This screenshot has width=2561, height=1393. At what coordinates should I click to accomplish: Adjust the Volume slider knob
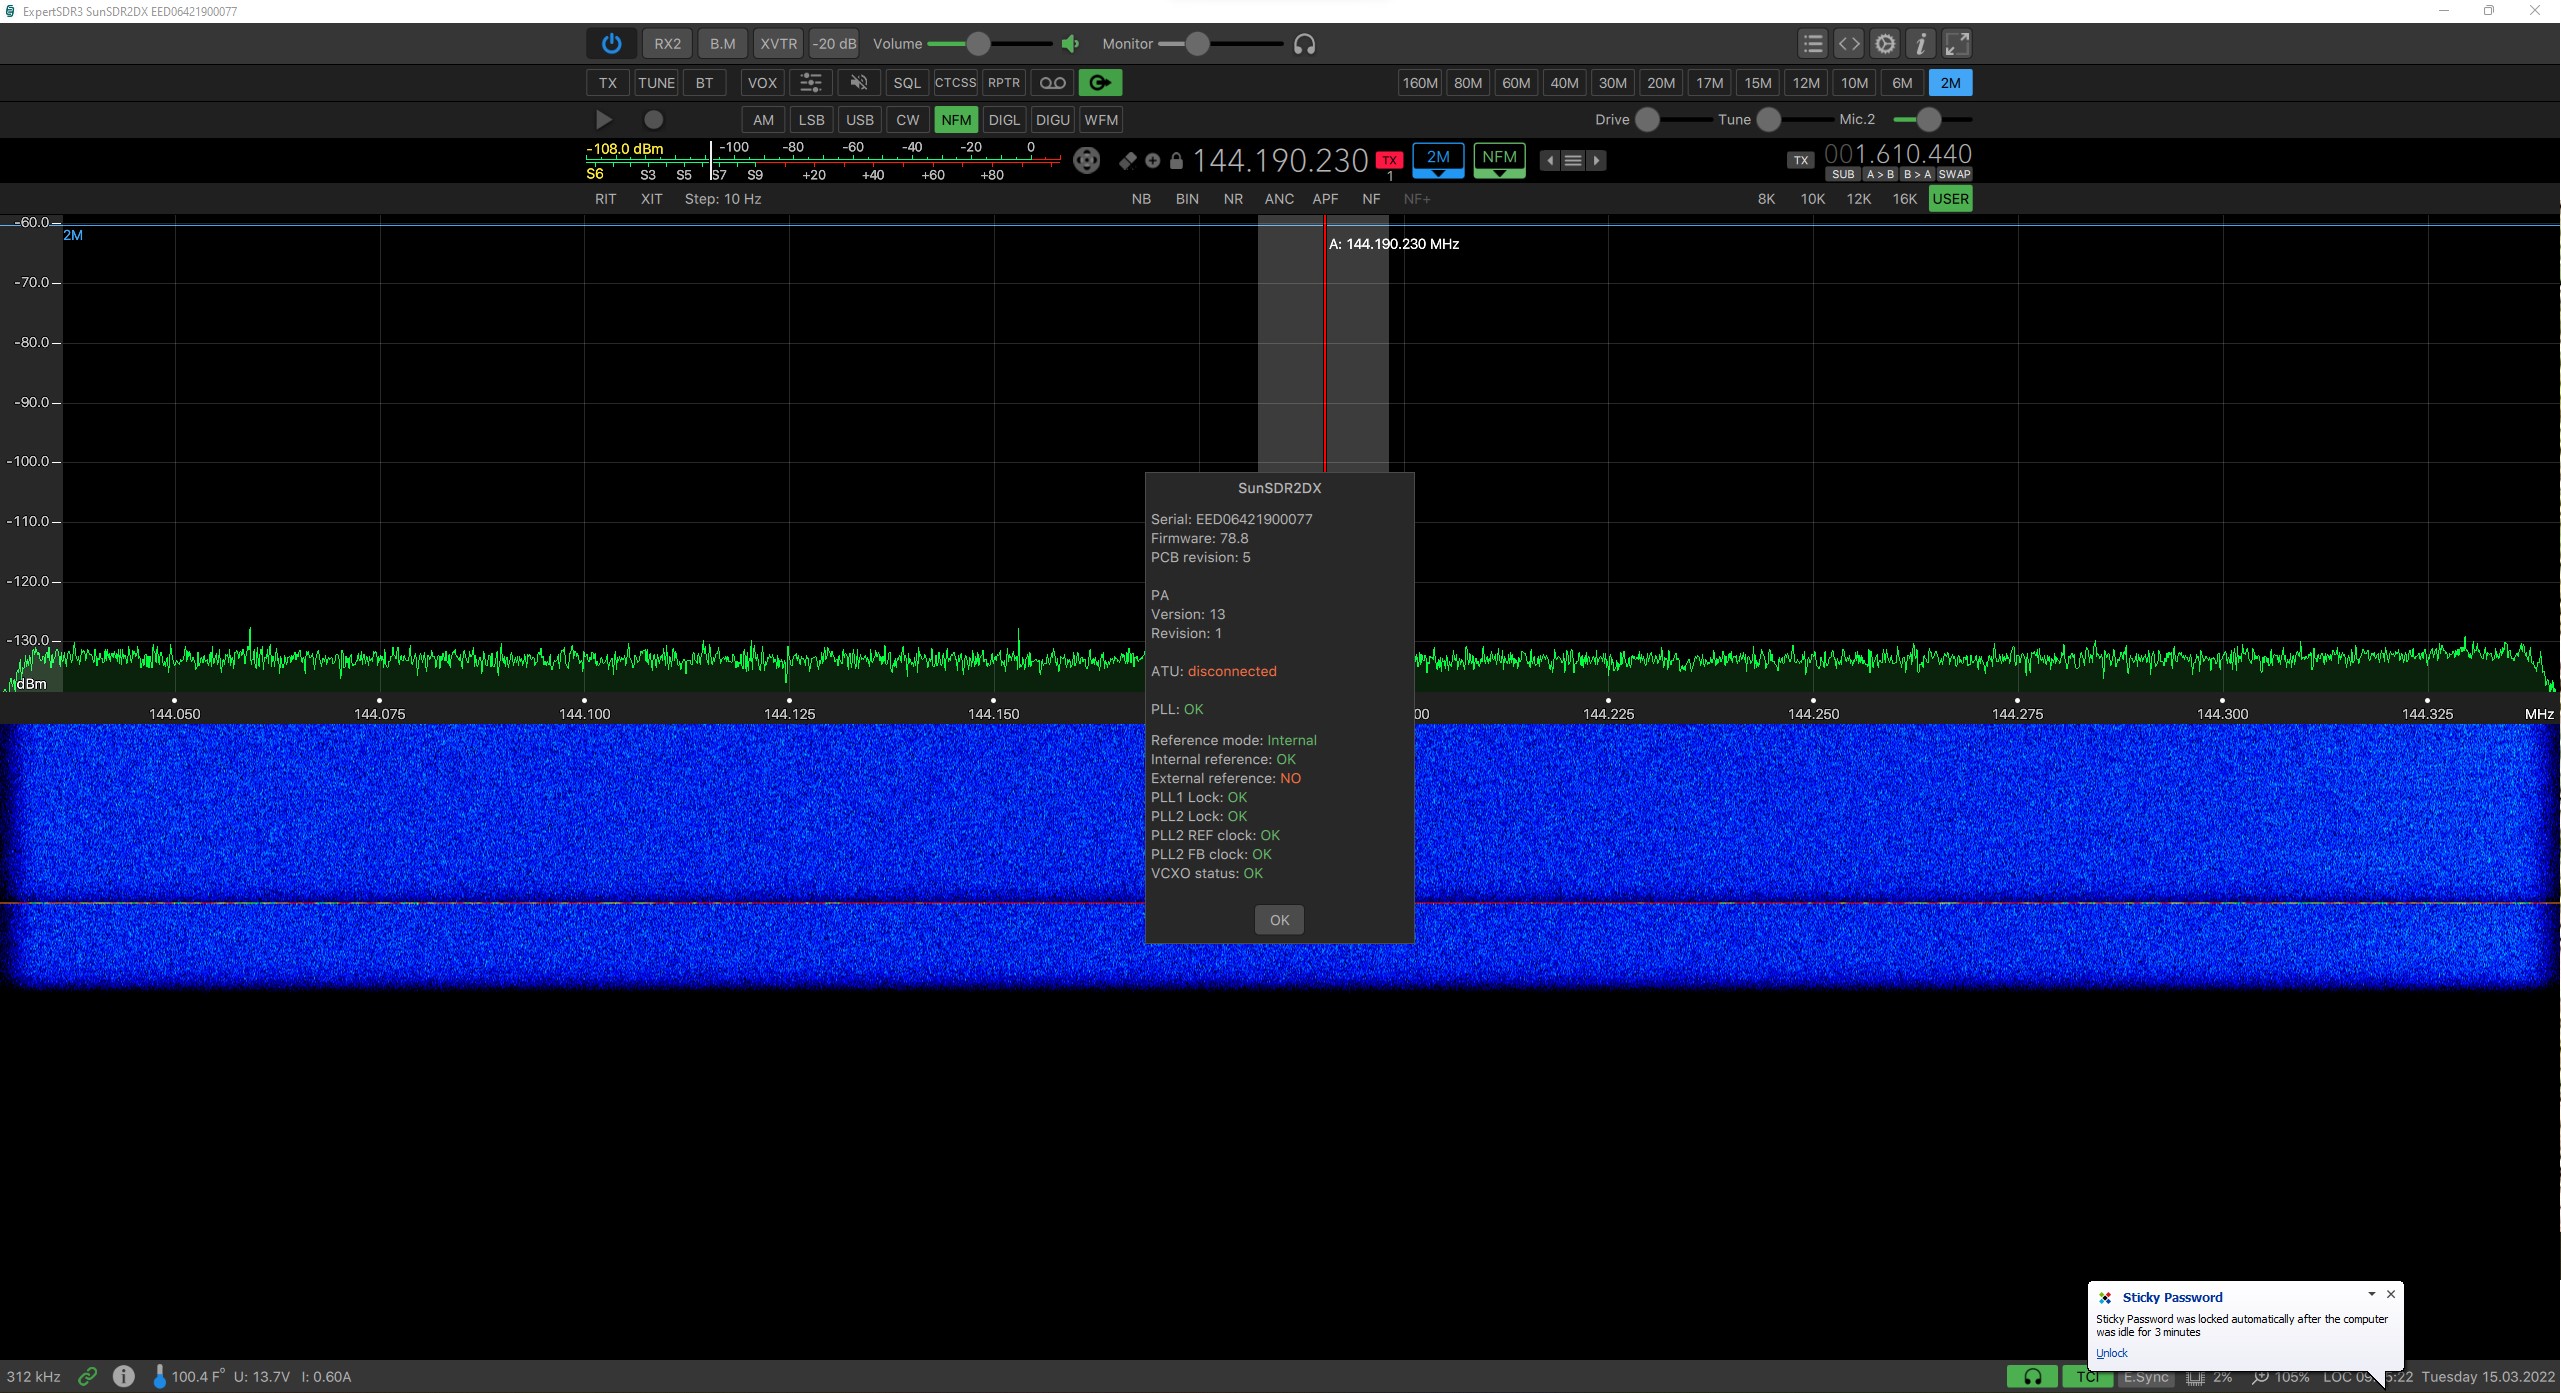978,44
